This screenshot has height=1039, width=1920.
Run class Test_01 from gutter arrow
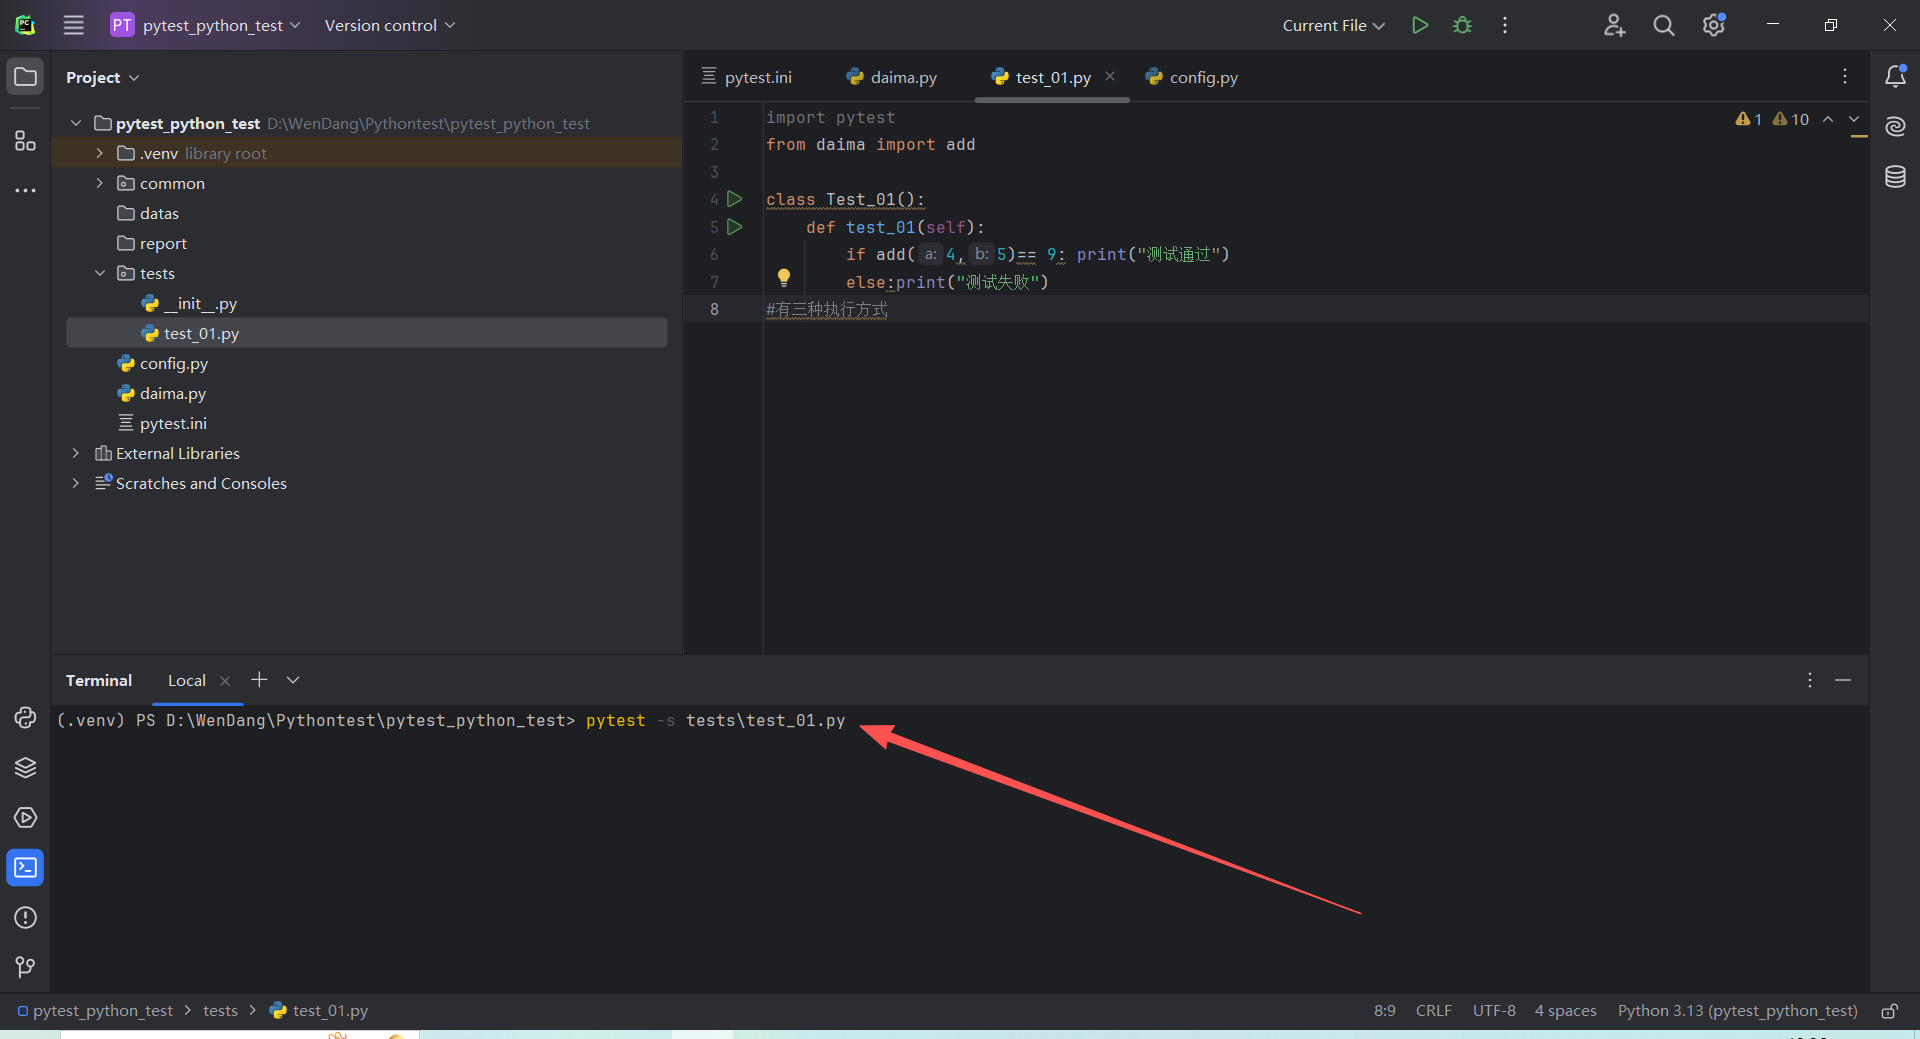(x=735, y=199)
